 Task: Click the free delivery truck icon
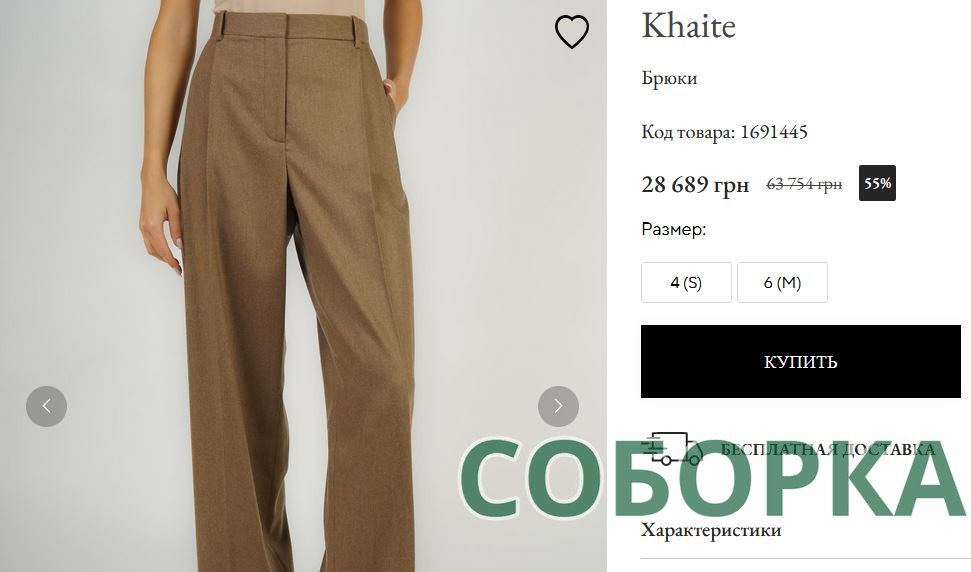[x=672, y=449]
